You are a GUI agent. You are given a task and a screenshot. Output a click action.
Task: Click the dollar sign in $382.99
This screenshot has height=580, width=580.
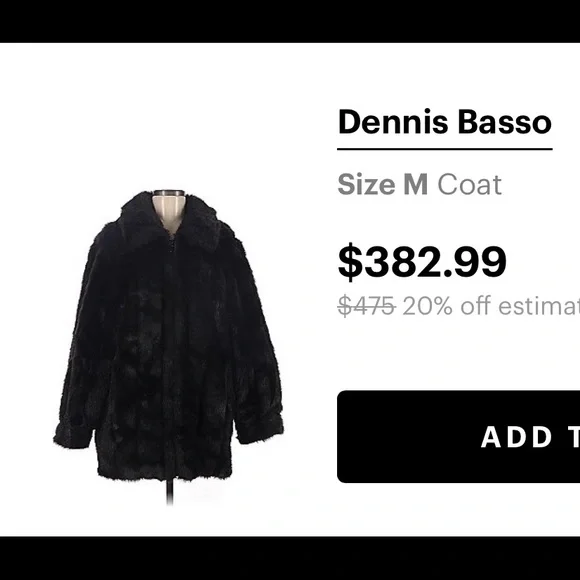point(350,262)
